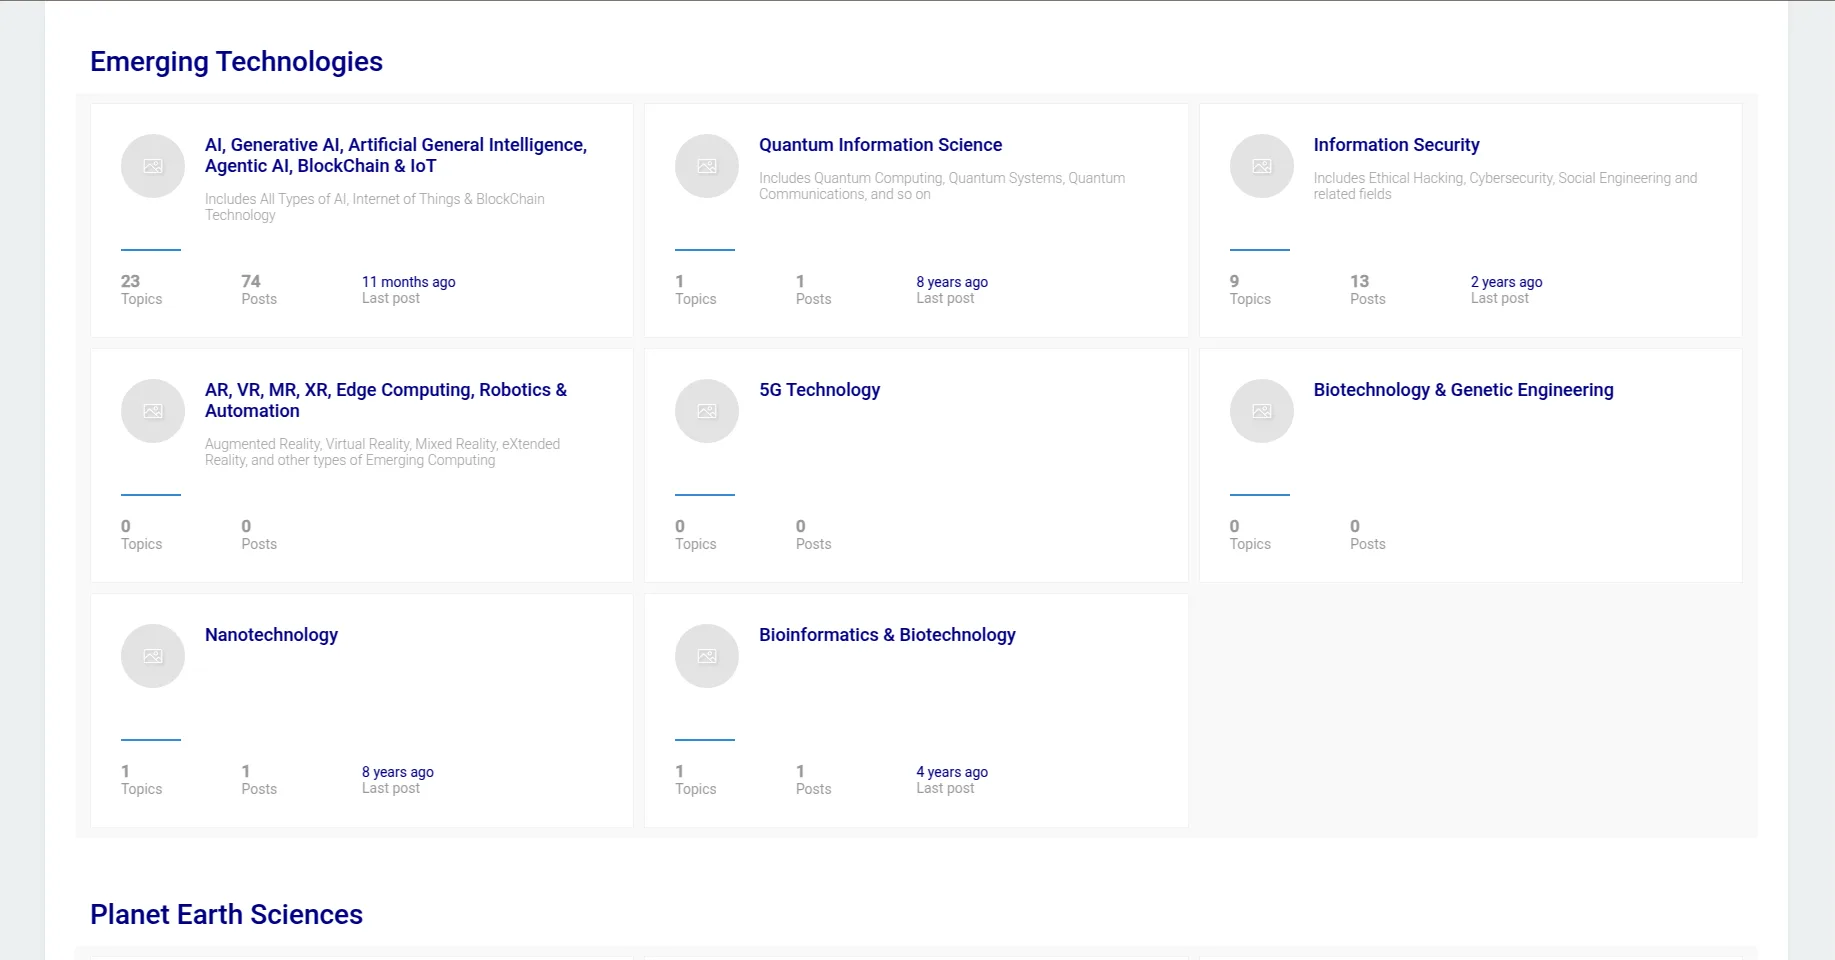Viewport: 1835px width, 960px height.
Task: Click the AI, Generative AI forum placeholder icon
Action: [153, 166]
